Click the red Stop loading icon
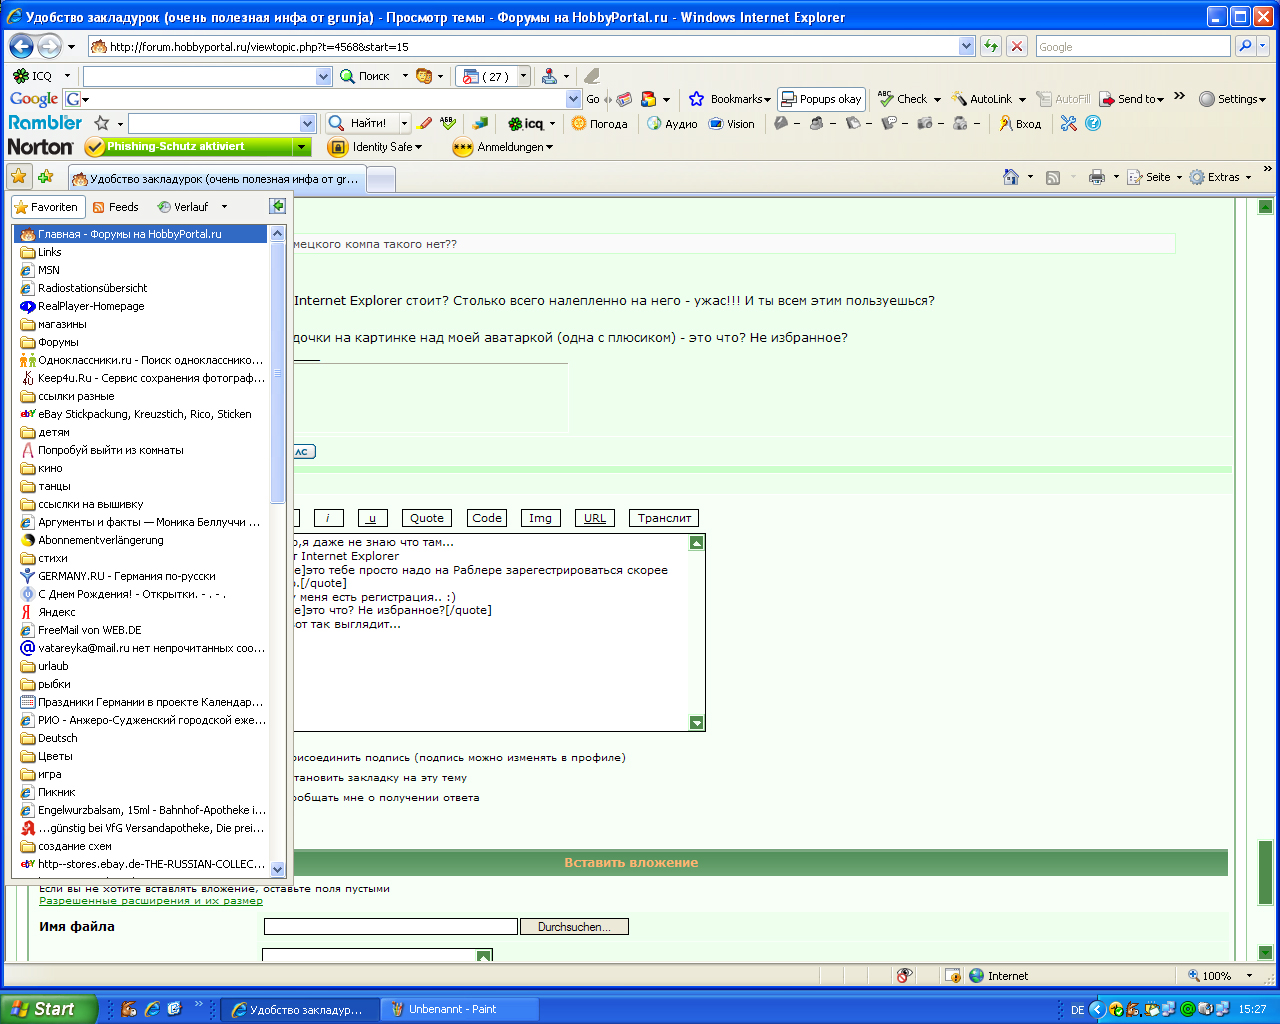Viewport: 1280px width, 1024px height. coord(1017,46)
